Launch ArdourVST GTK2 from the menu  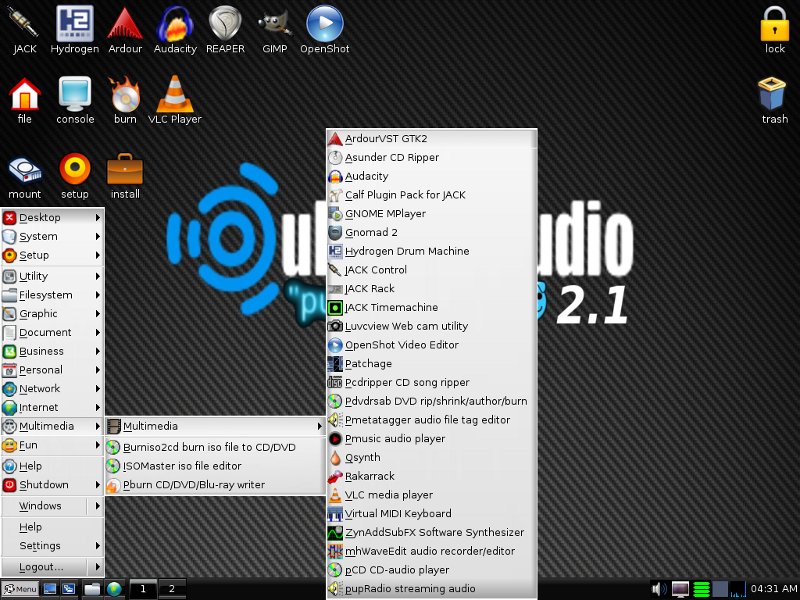[432, 139]
